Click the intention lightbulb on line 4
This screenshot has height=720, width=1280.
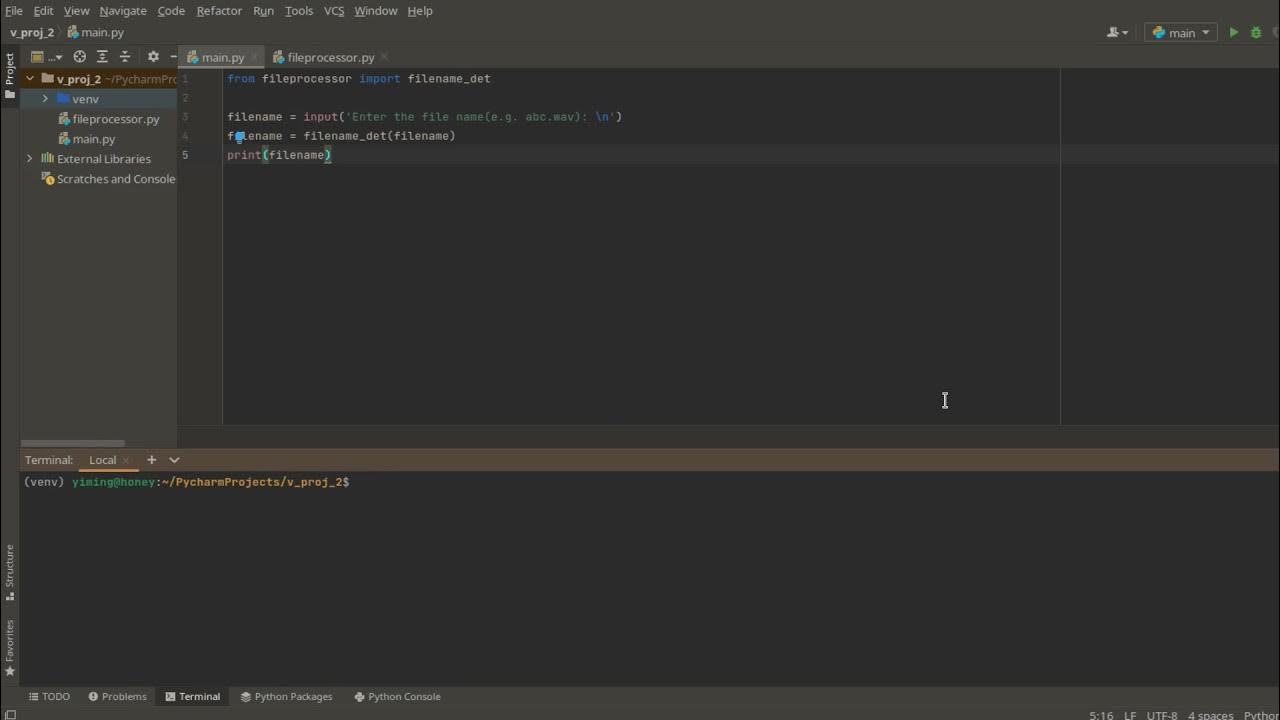(240, 137)
